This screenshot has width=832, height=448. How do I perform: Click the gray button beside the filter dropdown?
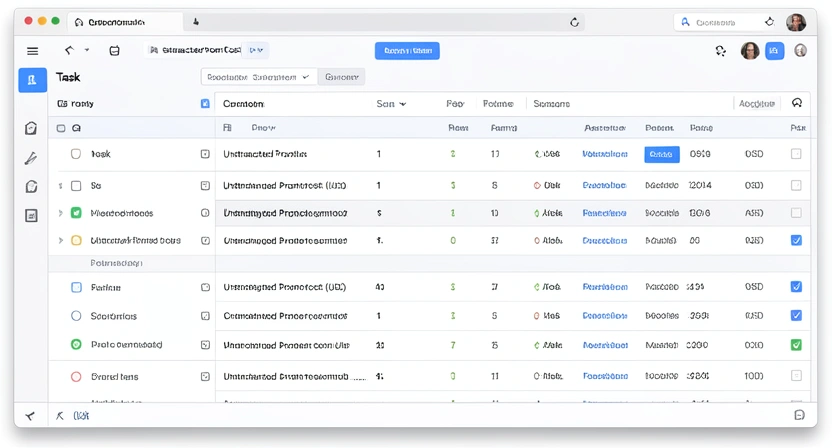342,77
